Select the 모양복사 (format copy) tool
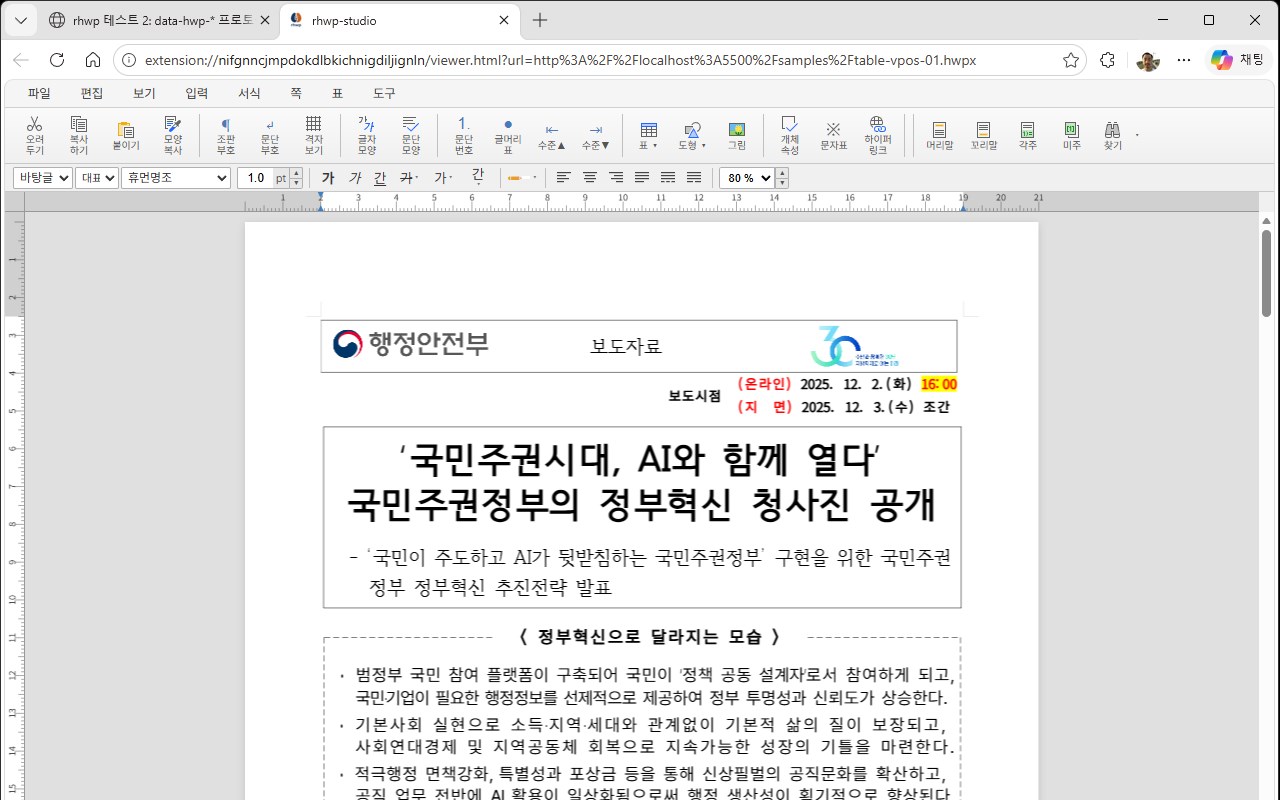The image size is (1280, 800). [173, 135]
